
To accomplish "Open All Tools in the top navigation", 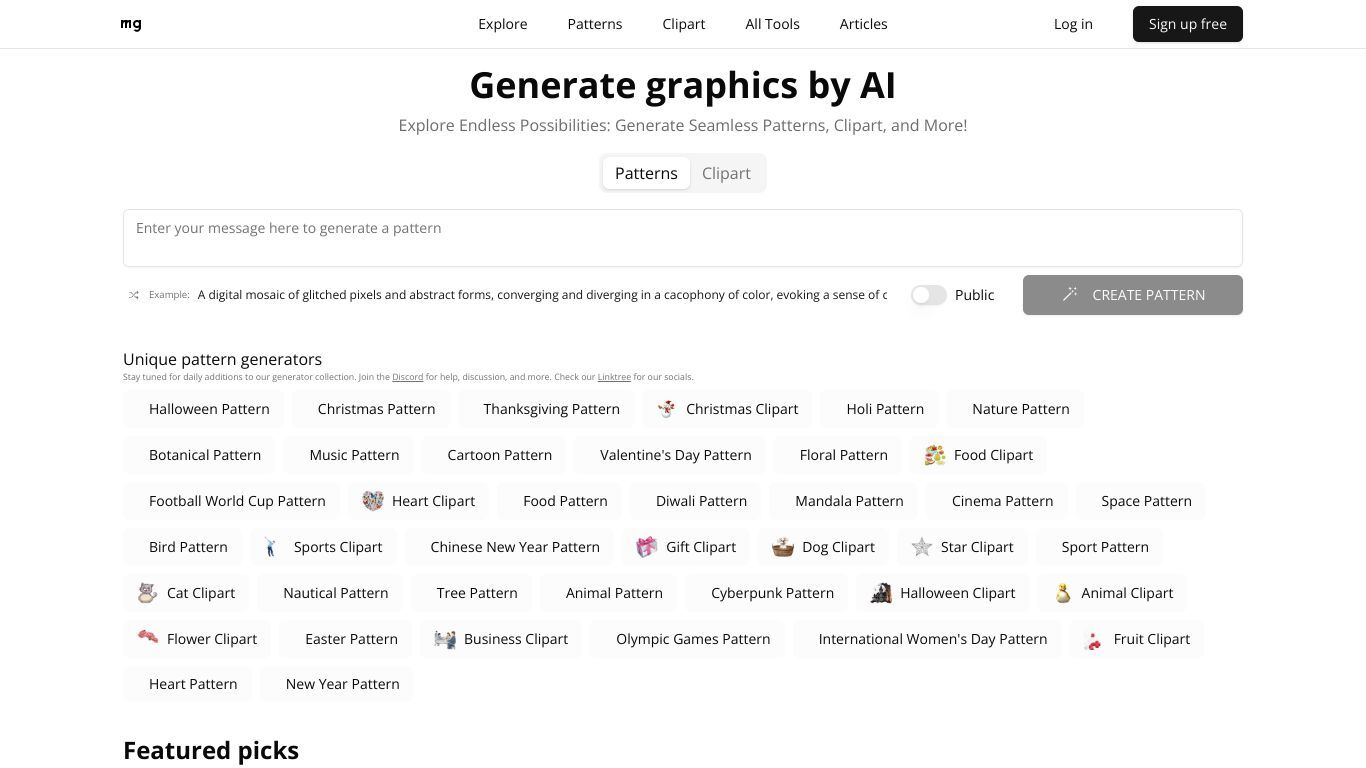I will (772, 24).
